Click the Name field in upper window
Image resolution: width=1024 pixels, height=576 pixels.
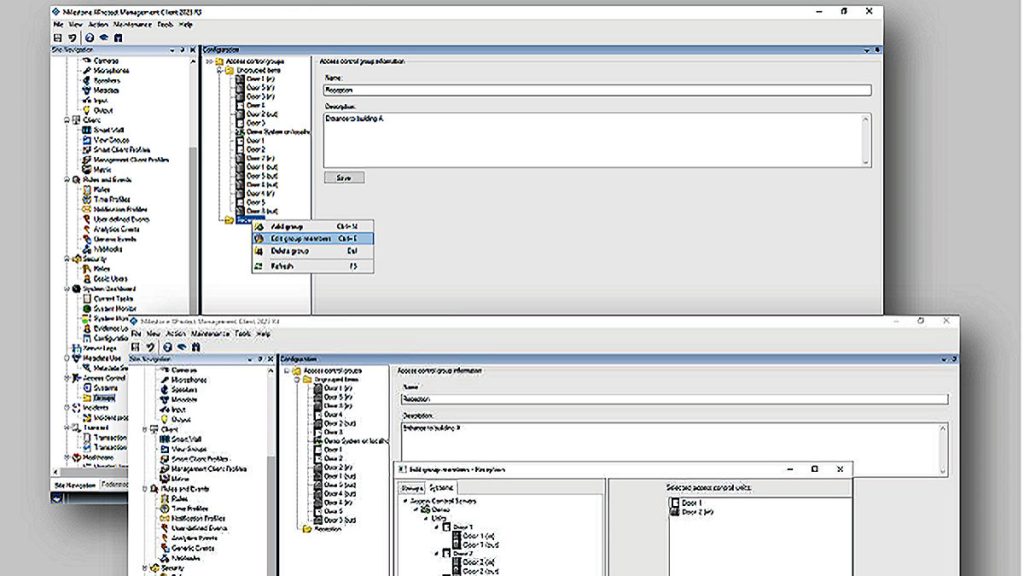click(x=597, y=90)
